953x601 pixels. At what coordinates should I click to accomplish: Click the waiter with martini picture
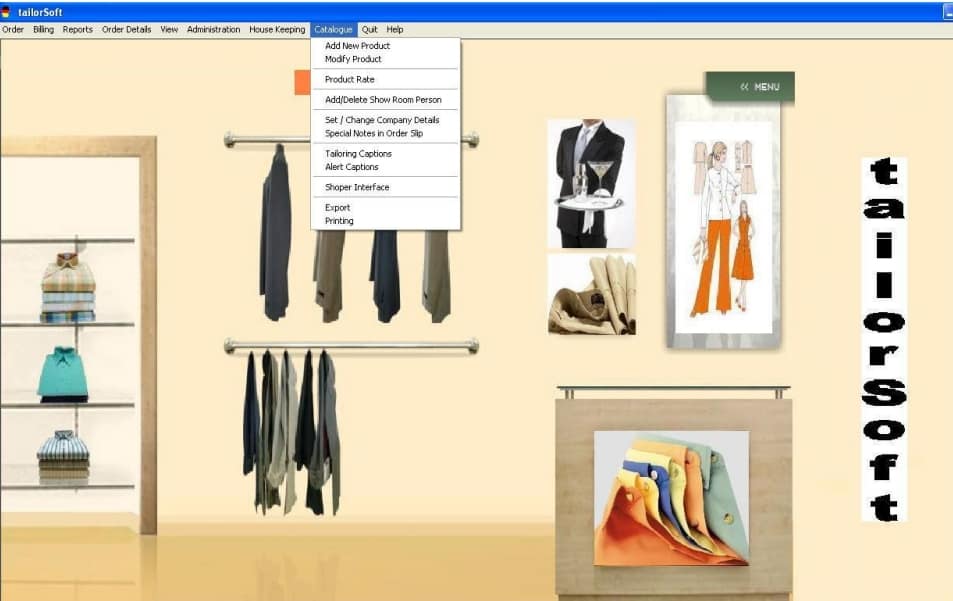[591, 184]
